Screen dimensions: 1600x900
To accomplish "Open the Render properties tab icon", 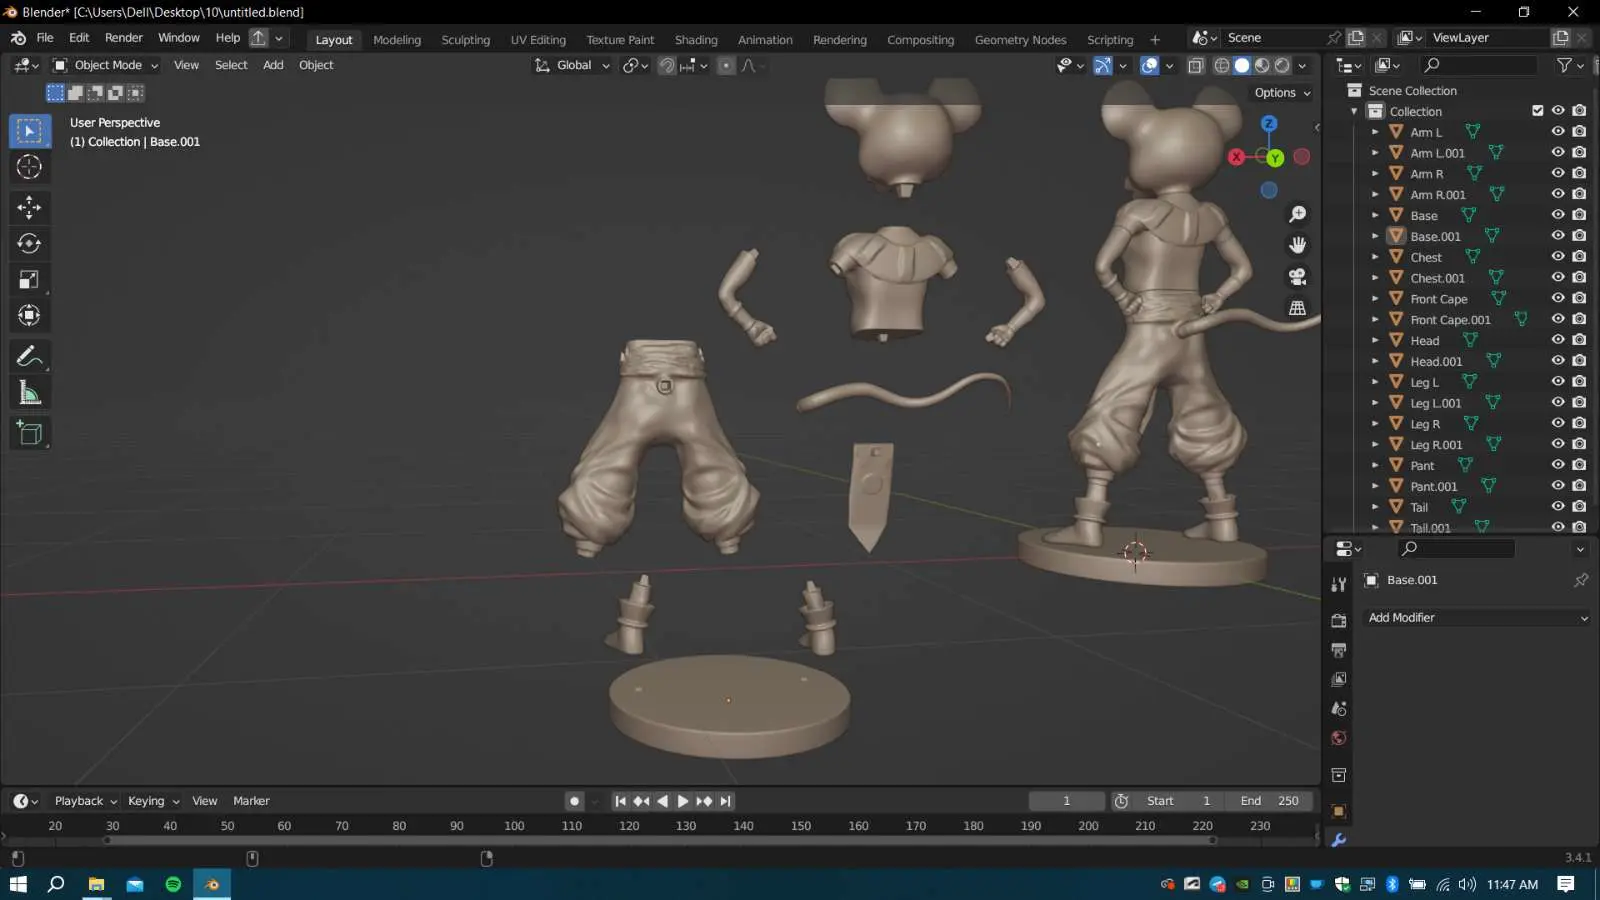I will click(x=1338, y=621).
